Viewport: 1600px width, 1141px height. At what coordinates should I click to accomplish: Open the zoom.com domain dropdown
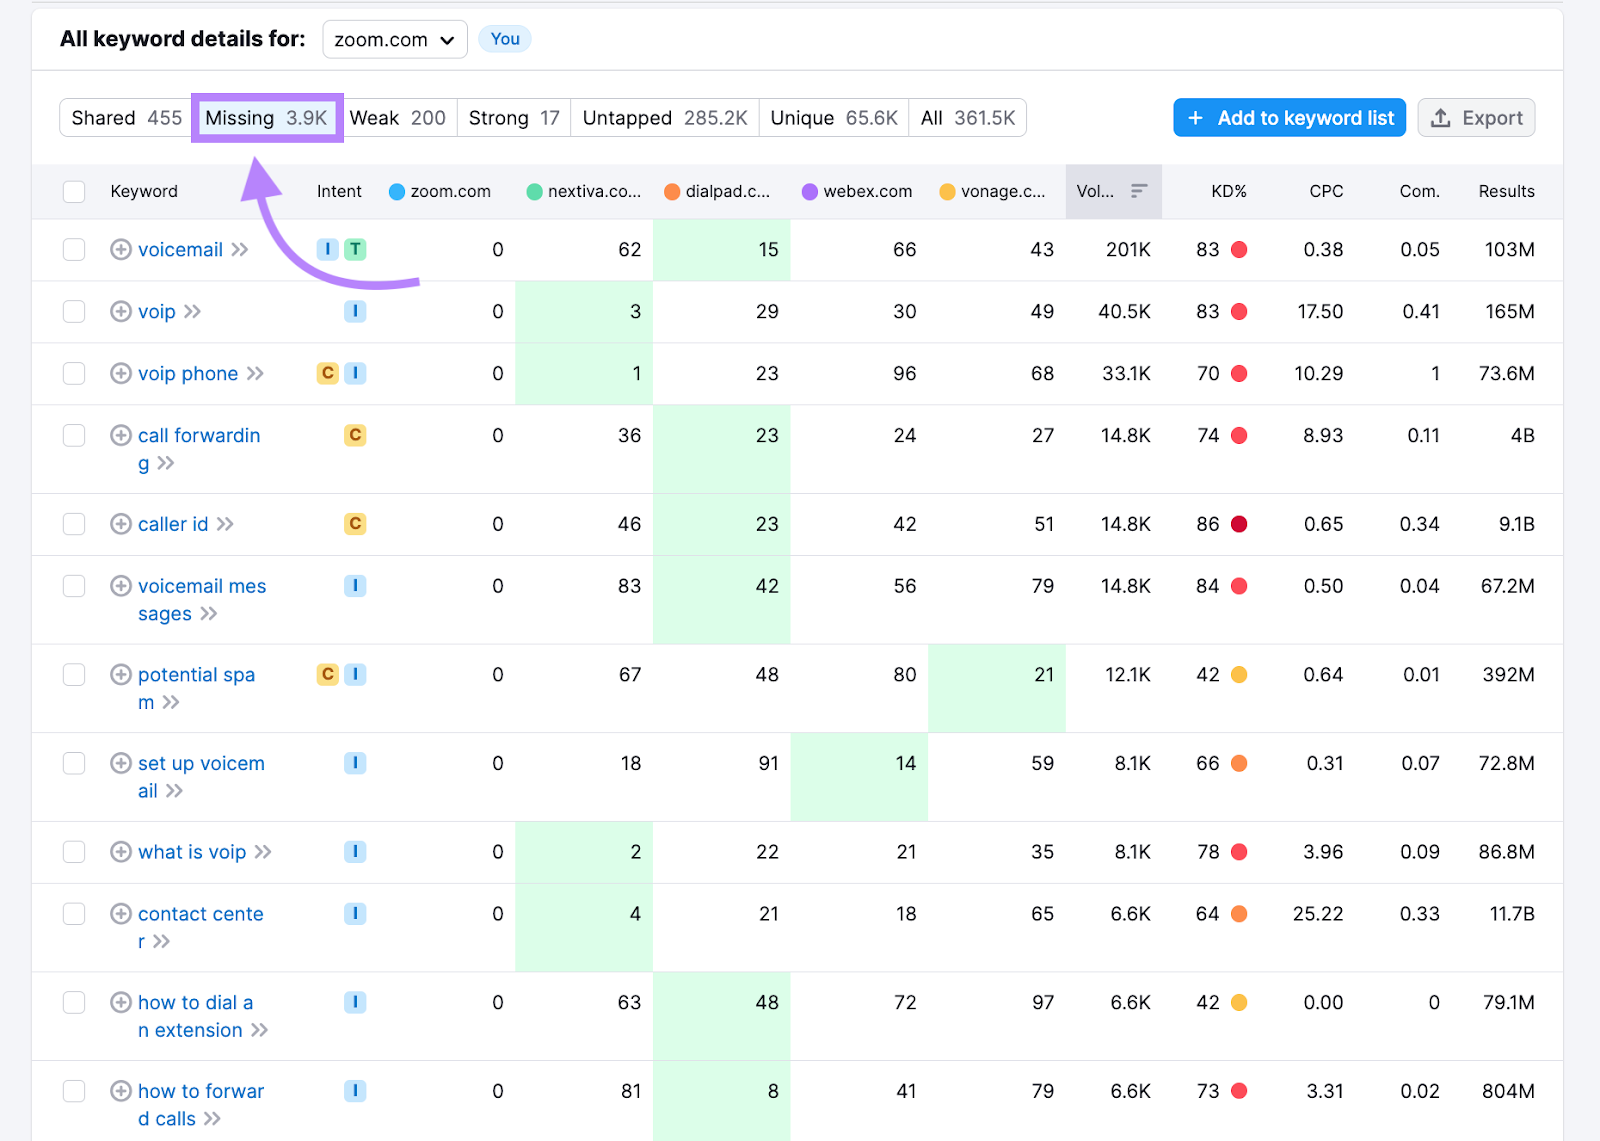395,39
